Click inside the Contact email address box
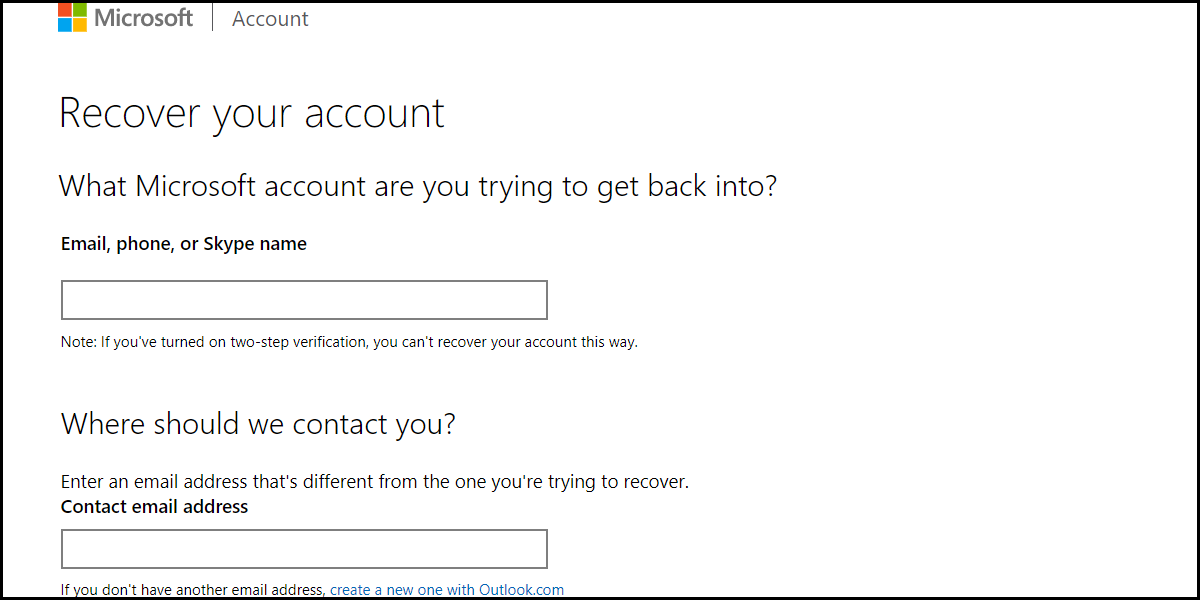 click(x=303, y=548)
